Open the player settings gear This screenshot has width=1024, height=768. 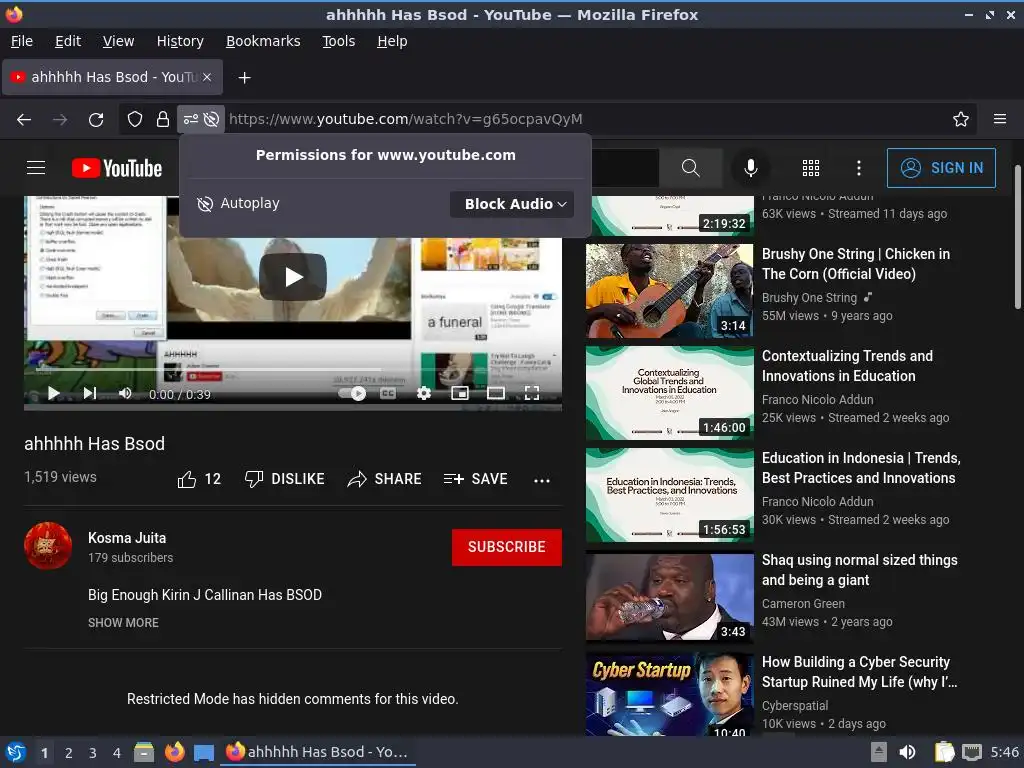click(424, 393)
